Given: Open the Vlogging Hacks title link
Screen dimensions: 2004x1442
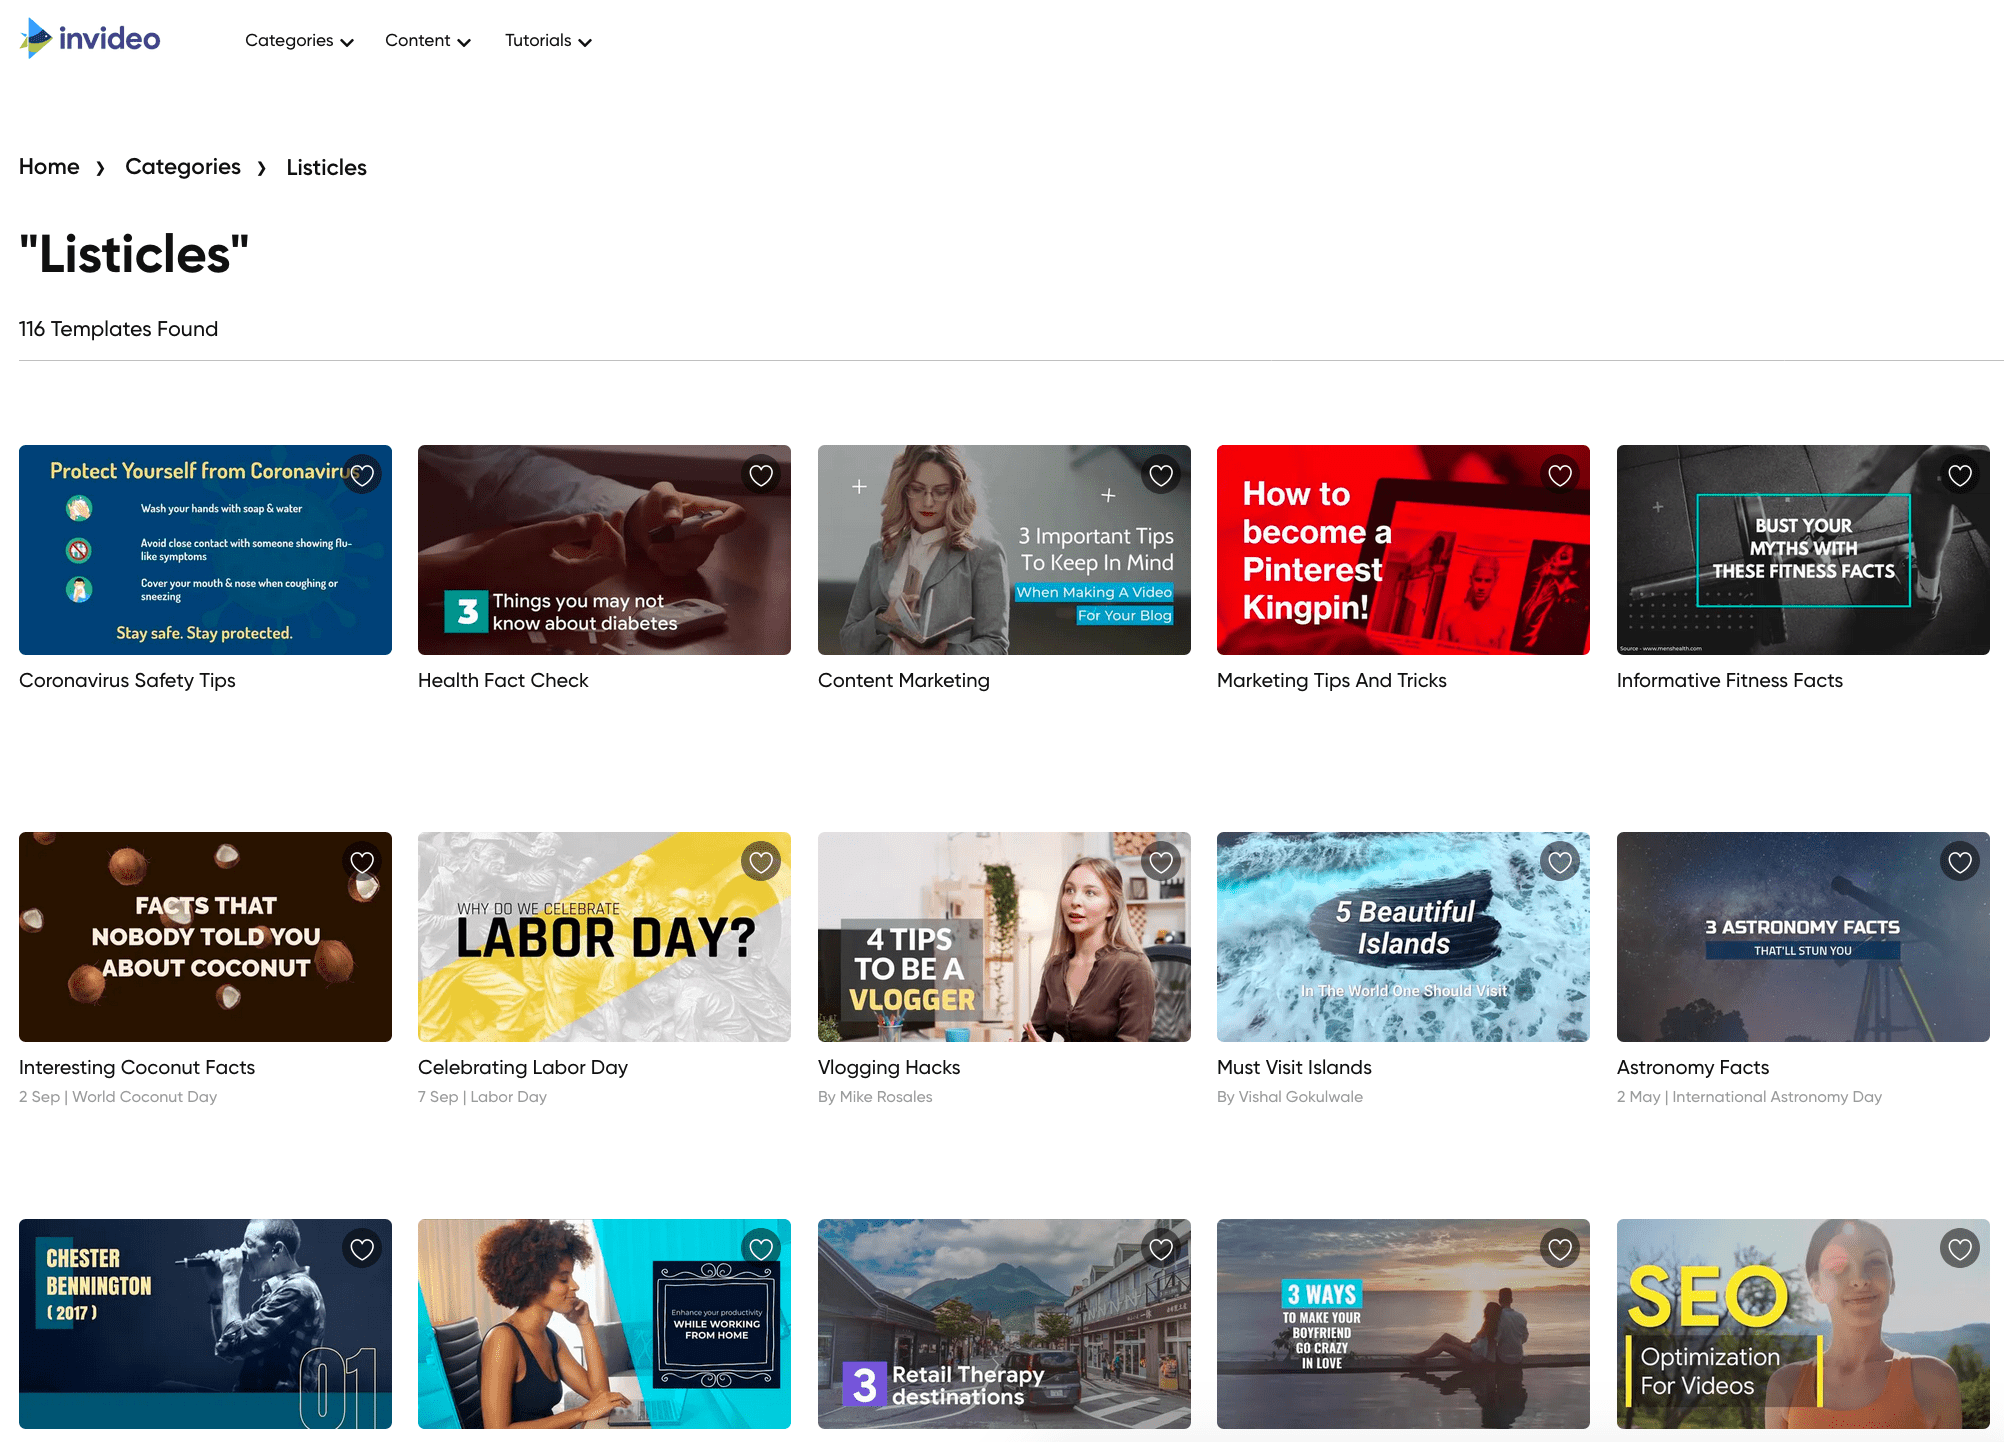Looking at the screenshot, I should [889, 1067].
